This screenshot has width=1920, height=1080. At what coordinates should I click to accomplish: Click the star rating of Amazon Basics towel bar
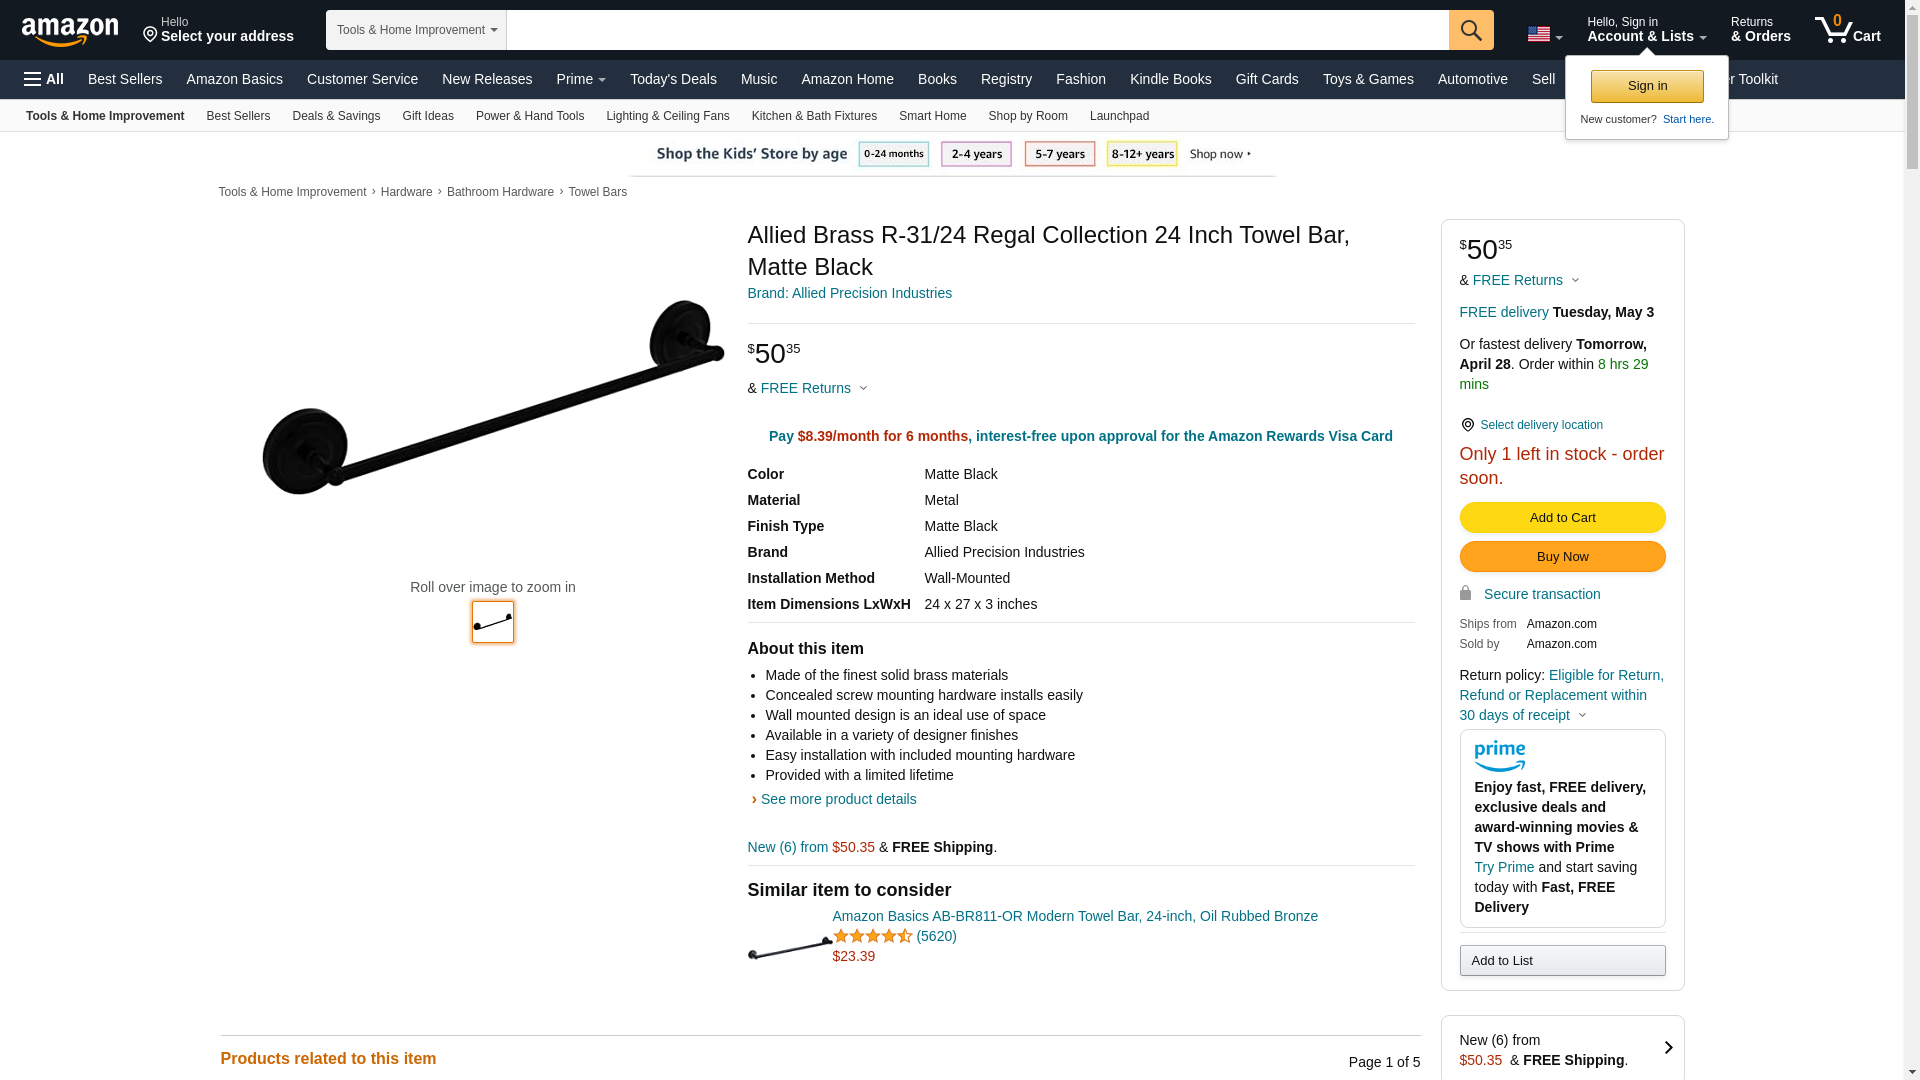click(x=872, y=936)
